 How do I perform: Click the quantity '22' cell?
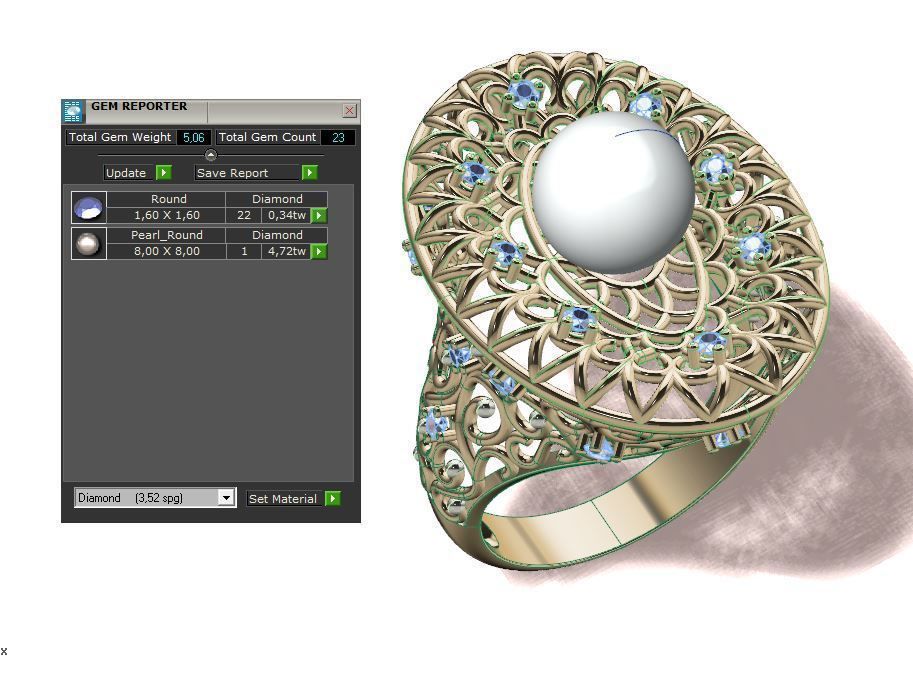click(x=244, y=215)
